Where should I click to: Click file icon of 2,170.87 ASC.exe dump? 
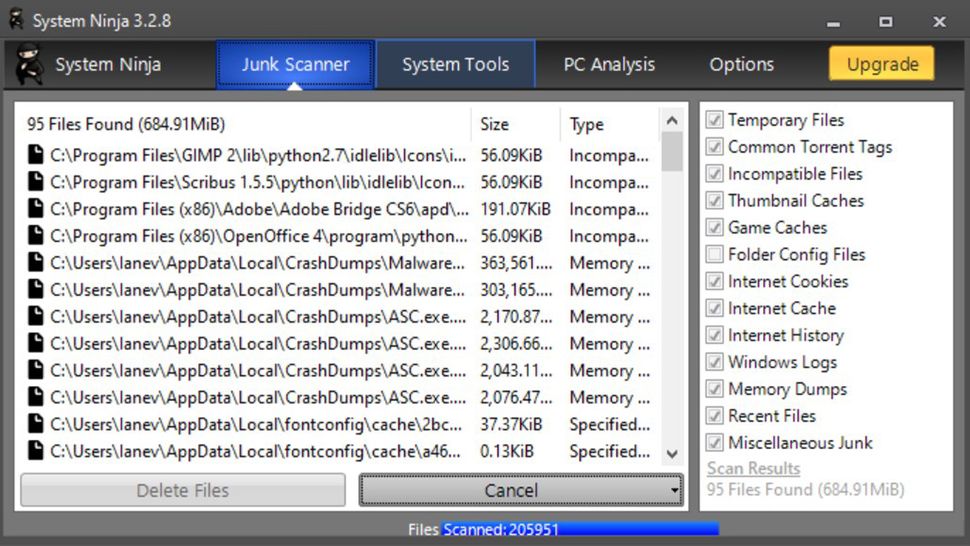tap(36, 317)
